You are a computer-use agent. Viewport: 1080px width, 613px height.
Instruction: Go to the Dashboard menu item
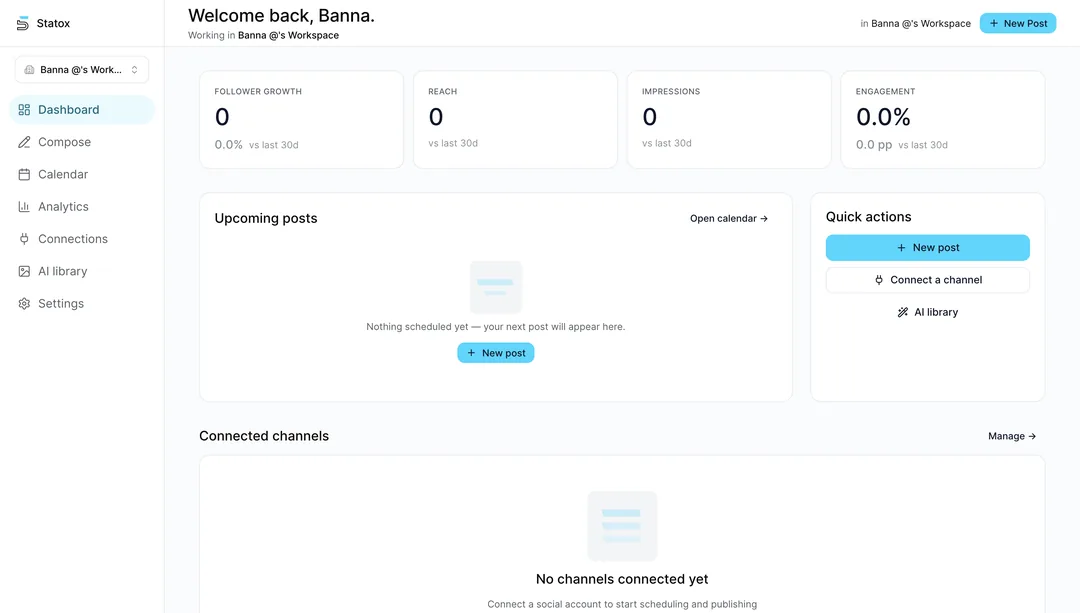[82, 110]
